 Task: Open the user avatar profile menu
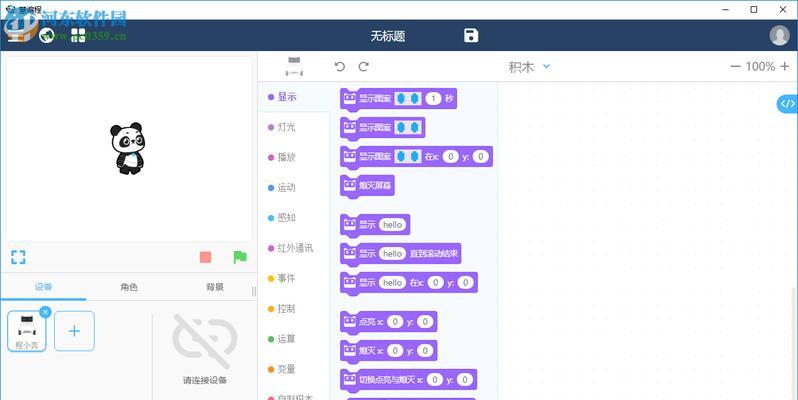779,35
